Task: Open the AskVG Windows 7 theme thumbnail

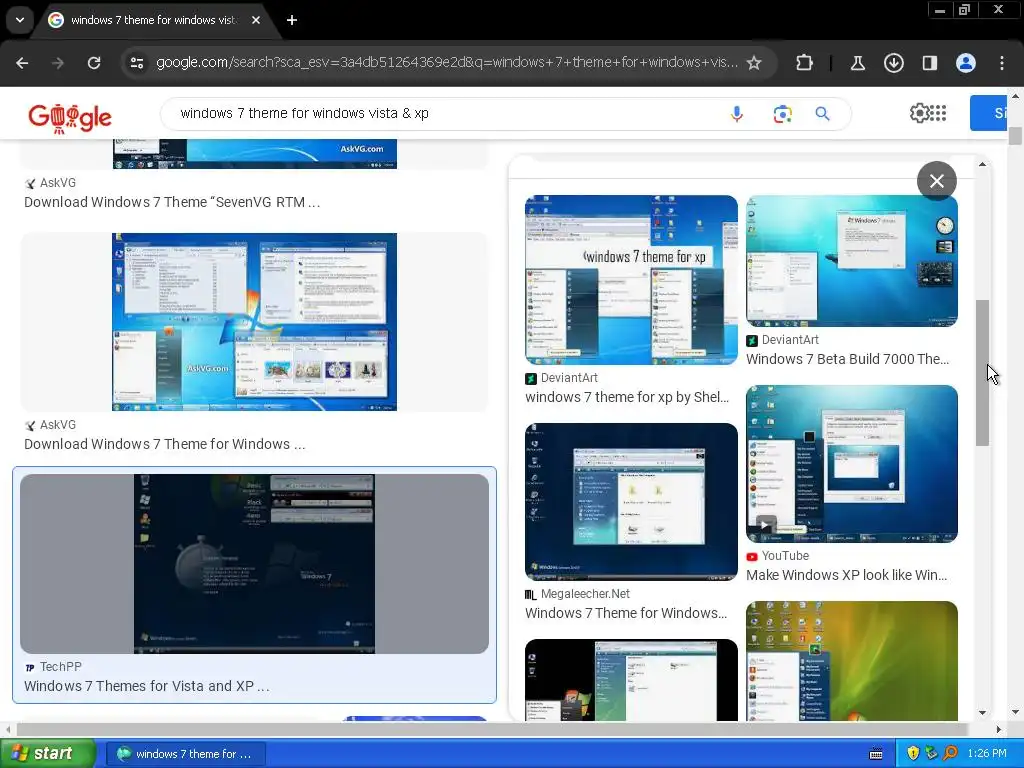Action: pyautogui.click(x=254, y=322)
